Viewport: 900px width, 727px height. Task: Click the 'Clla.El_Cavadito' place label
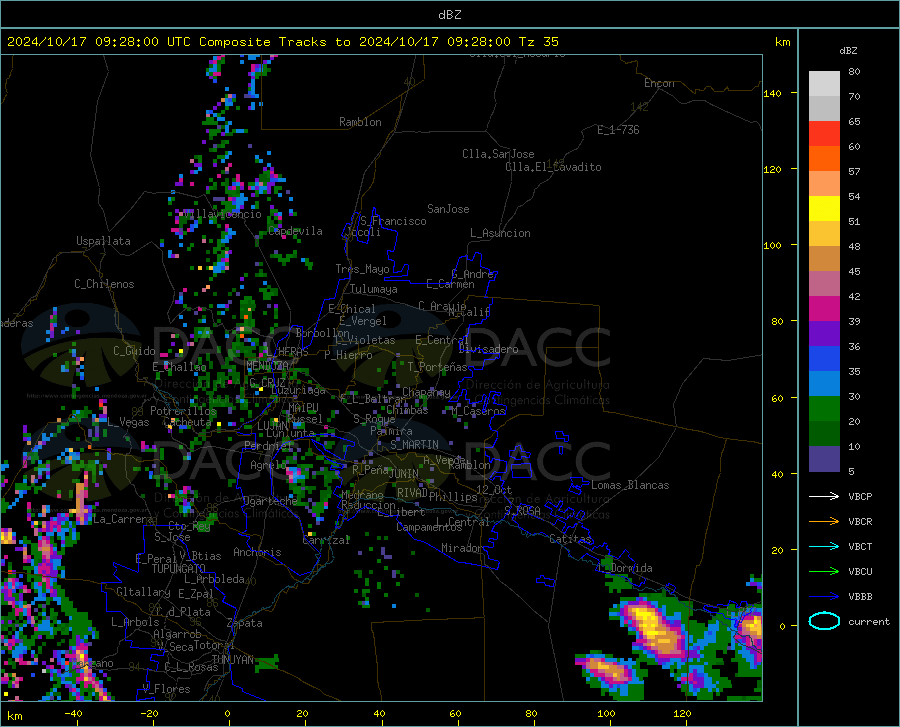click(x=553, y=167)
